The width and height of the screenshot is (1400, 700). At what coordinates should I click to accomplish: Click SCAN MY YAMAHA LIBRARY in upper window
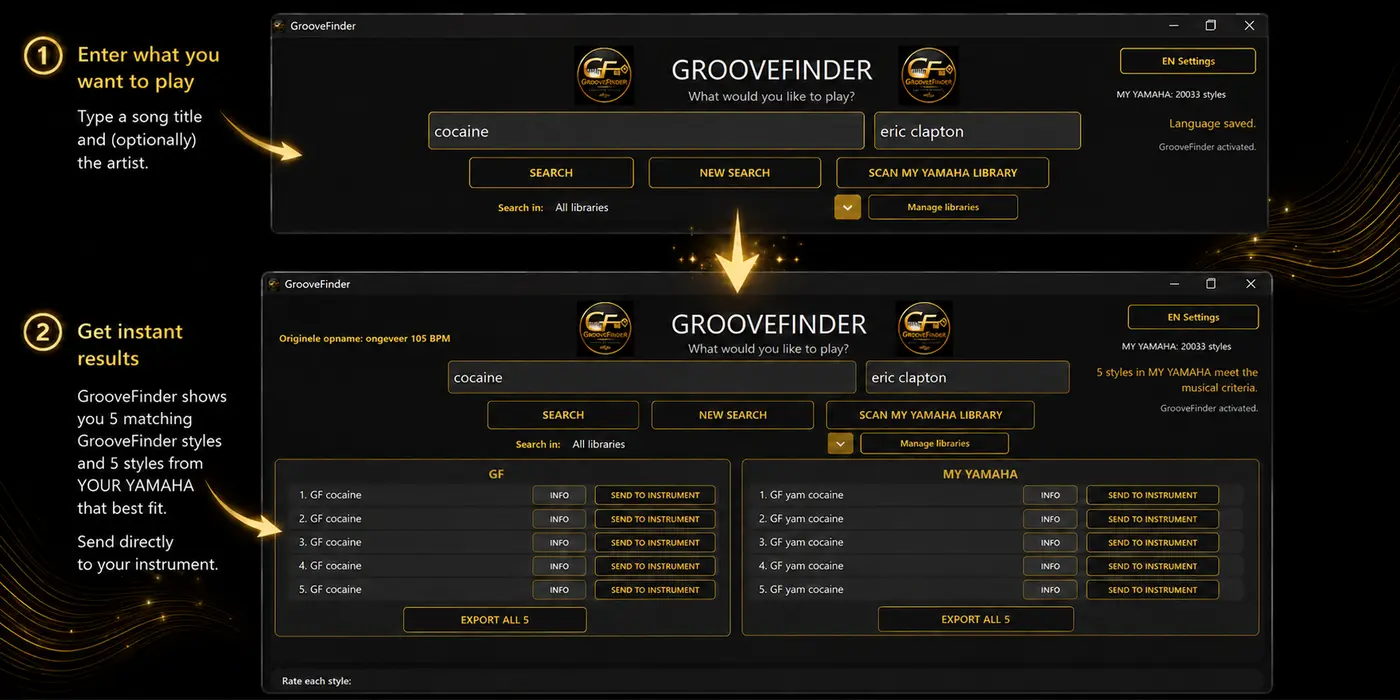click(x=942, y=173)
